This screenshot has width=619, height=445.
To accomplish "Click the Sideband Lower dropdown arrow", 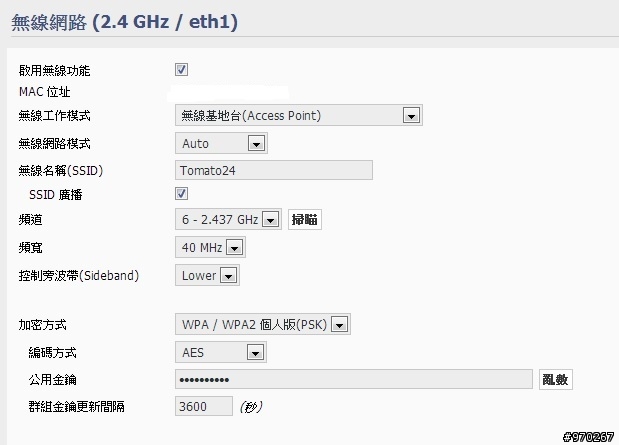I will point(228,276).
